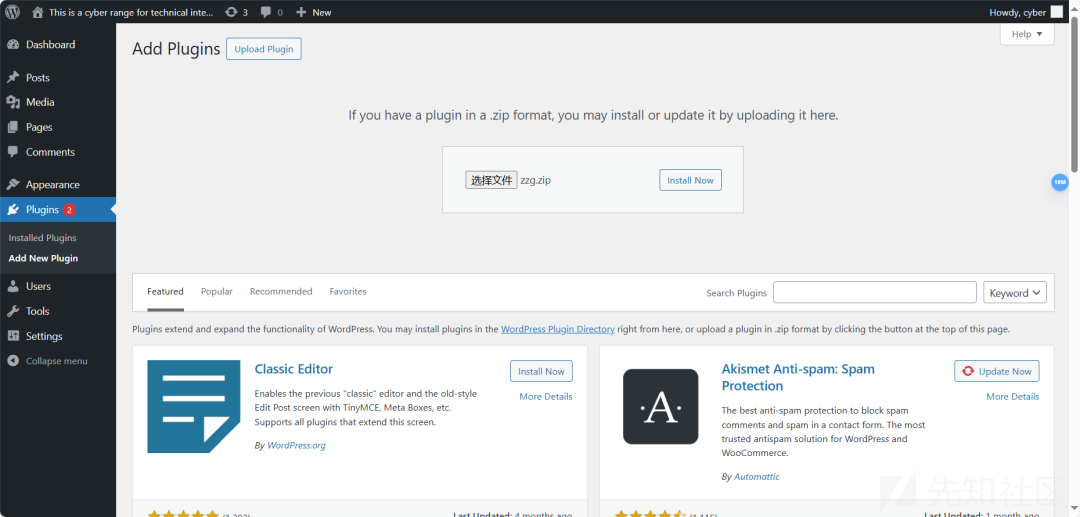Click the Add Plugins page heading

point(176,49)
